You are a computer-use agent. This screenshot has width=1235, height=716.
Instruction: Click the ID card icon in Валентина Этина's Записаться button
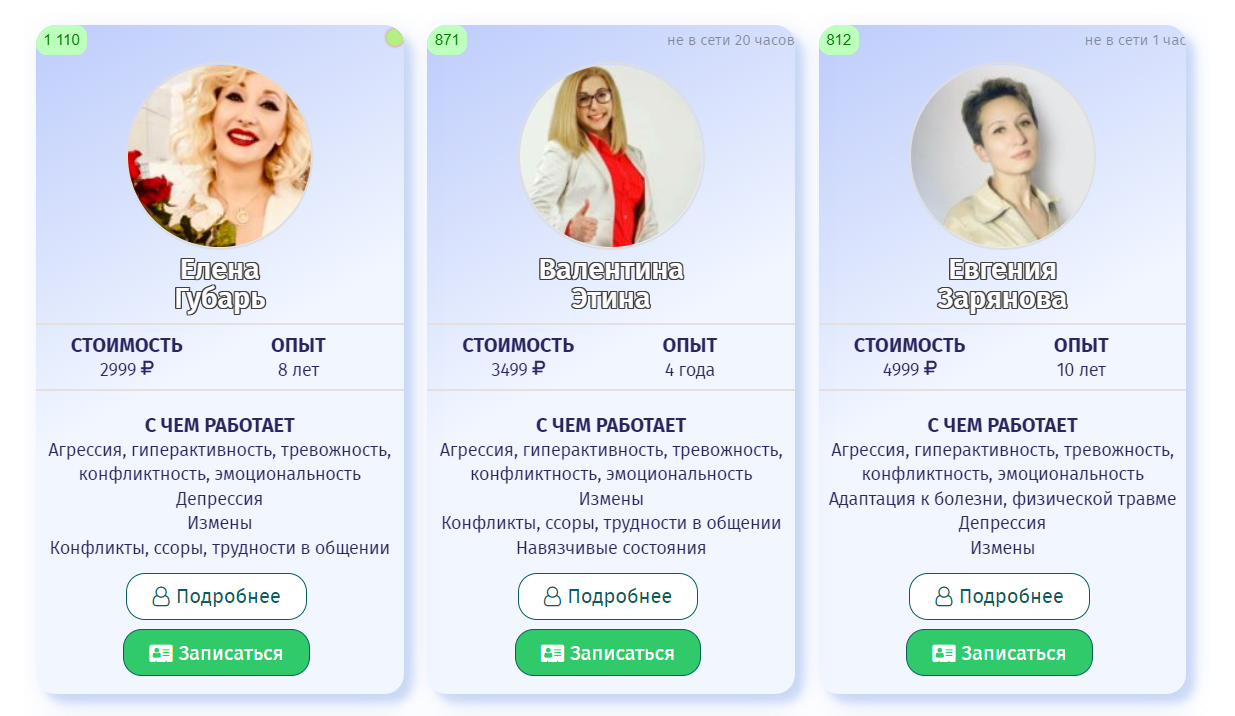coord(552,653)
